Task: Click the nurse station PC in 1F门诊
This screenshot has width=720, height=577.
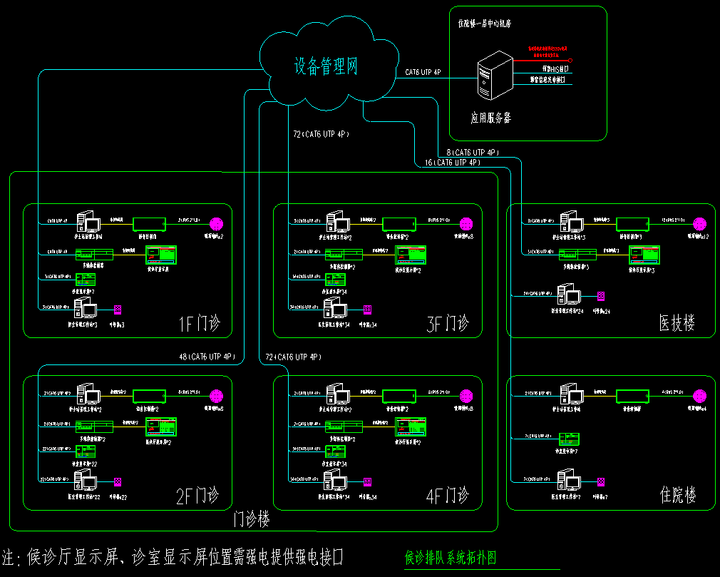Action: (89, 222)
